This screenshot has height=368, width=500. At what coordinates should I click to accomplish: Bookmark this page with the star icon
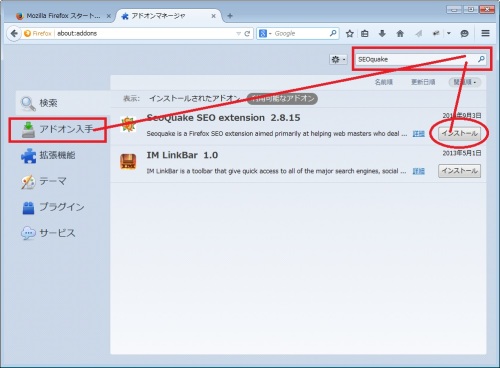(349, 33)
